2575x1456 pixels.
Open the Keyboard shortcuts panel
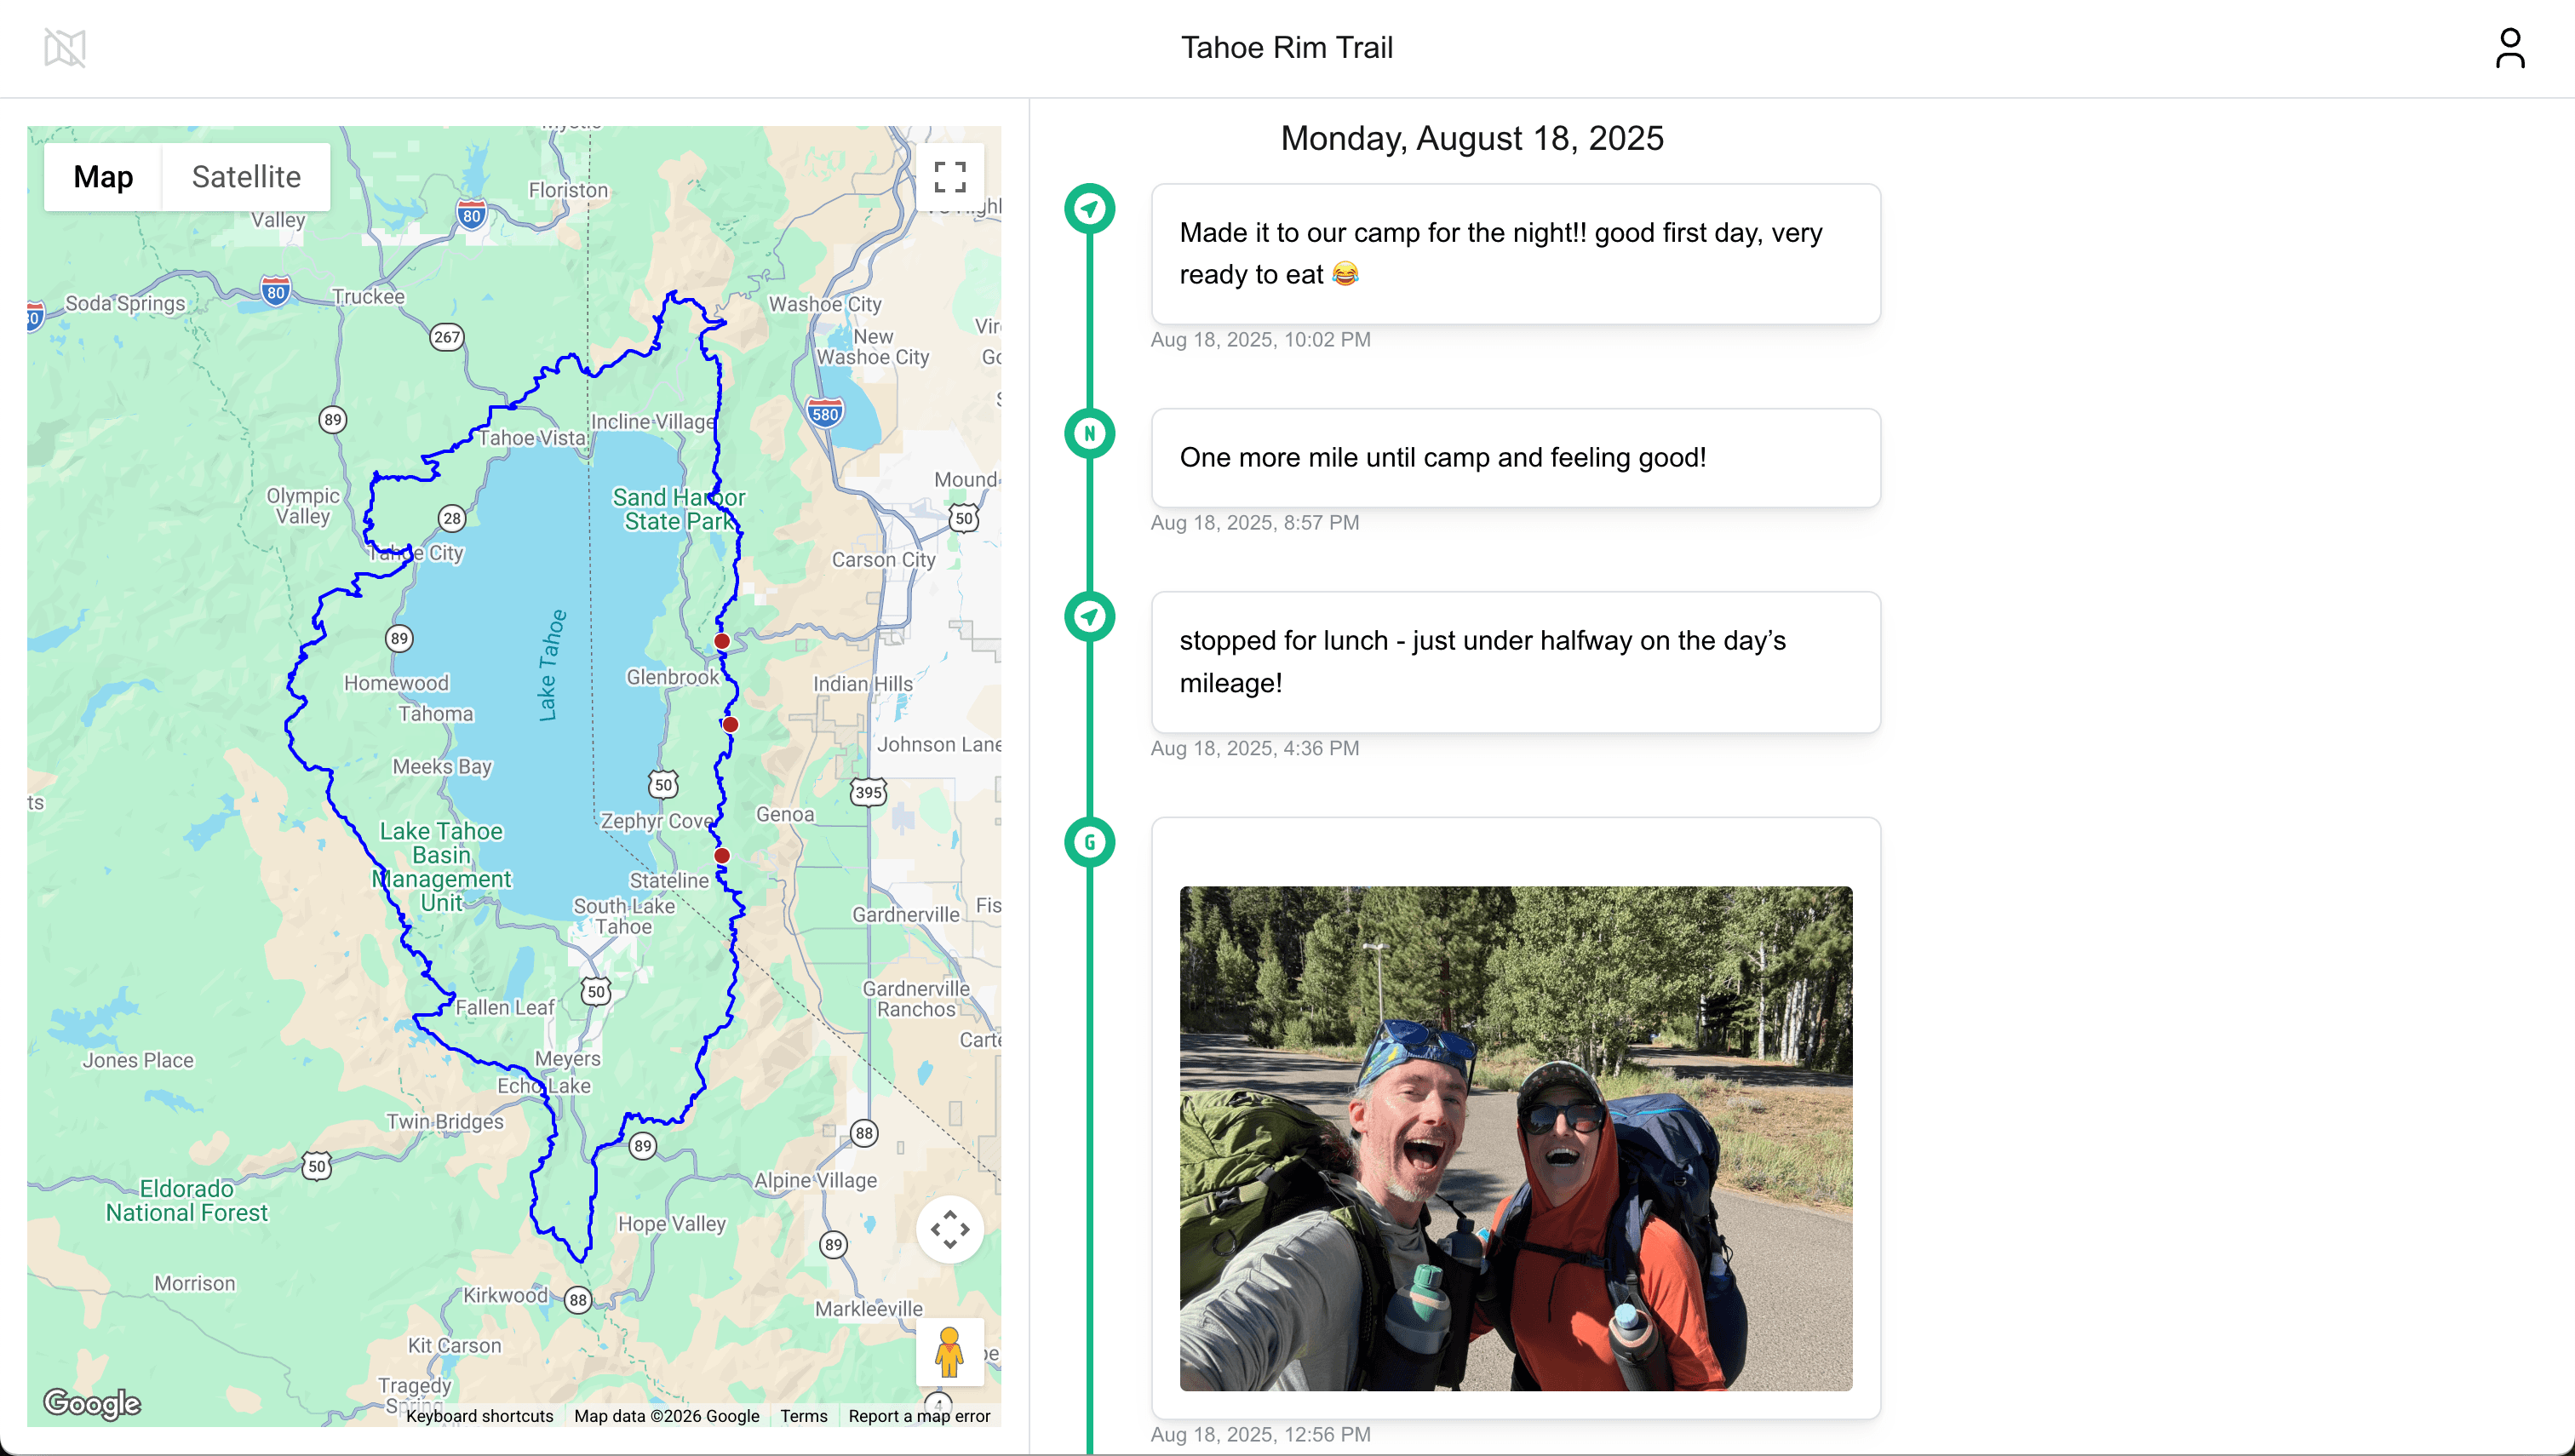coord(481,1415)
